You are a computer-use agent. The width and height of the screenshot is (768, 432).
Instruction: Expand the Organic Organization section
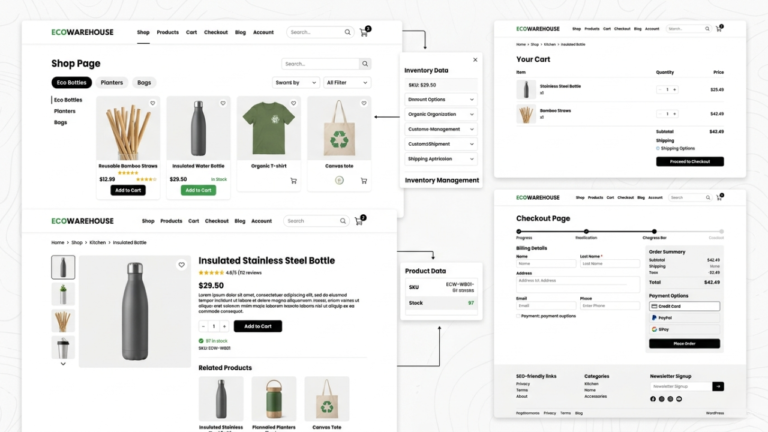click(440, 114)
